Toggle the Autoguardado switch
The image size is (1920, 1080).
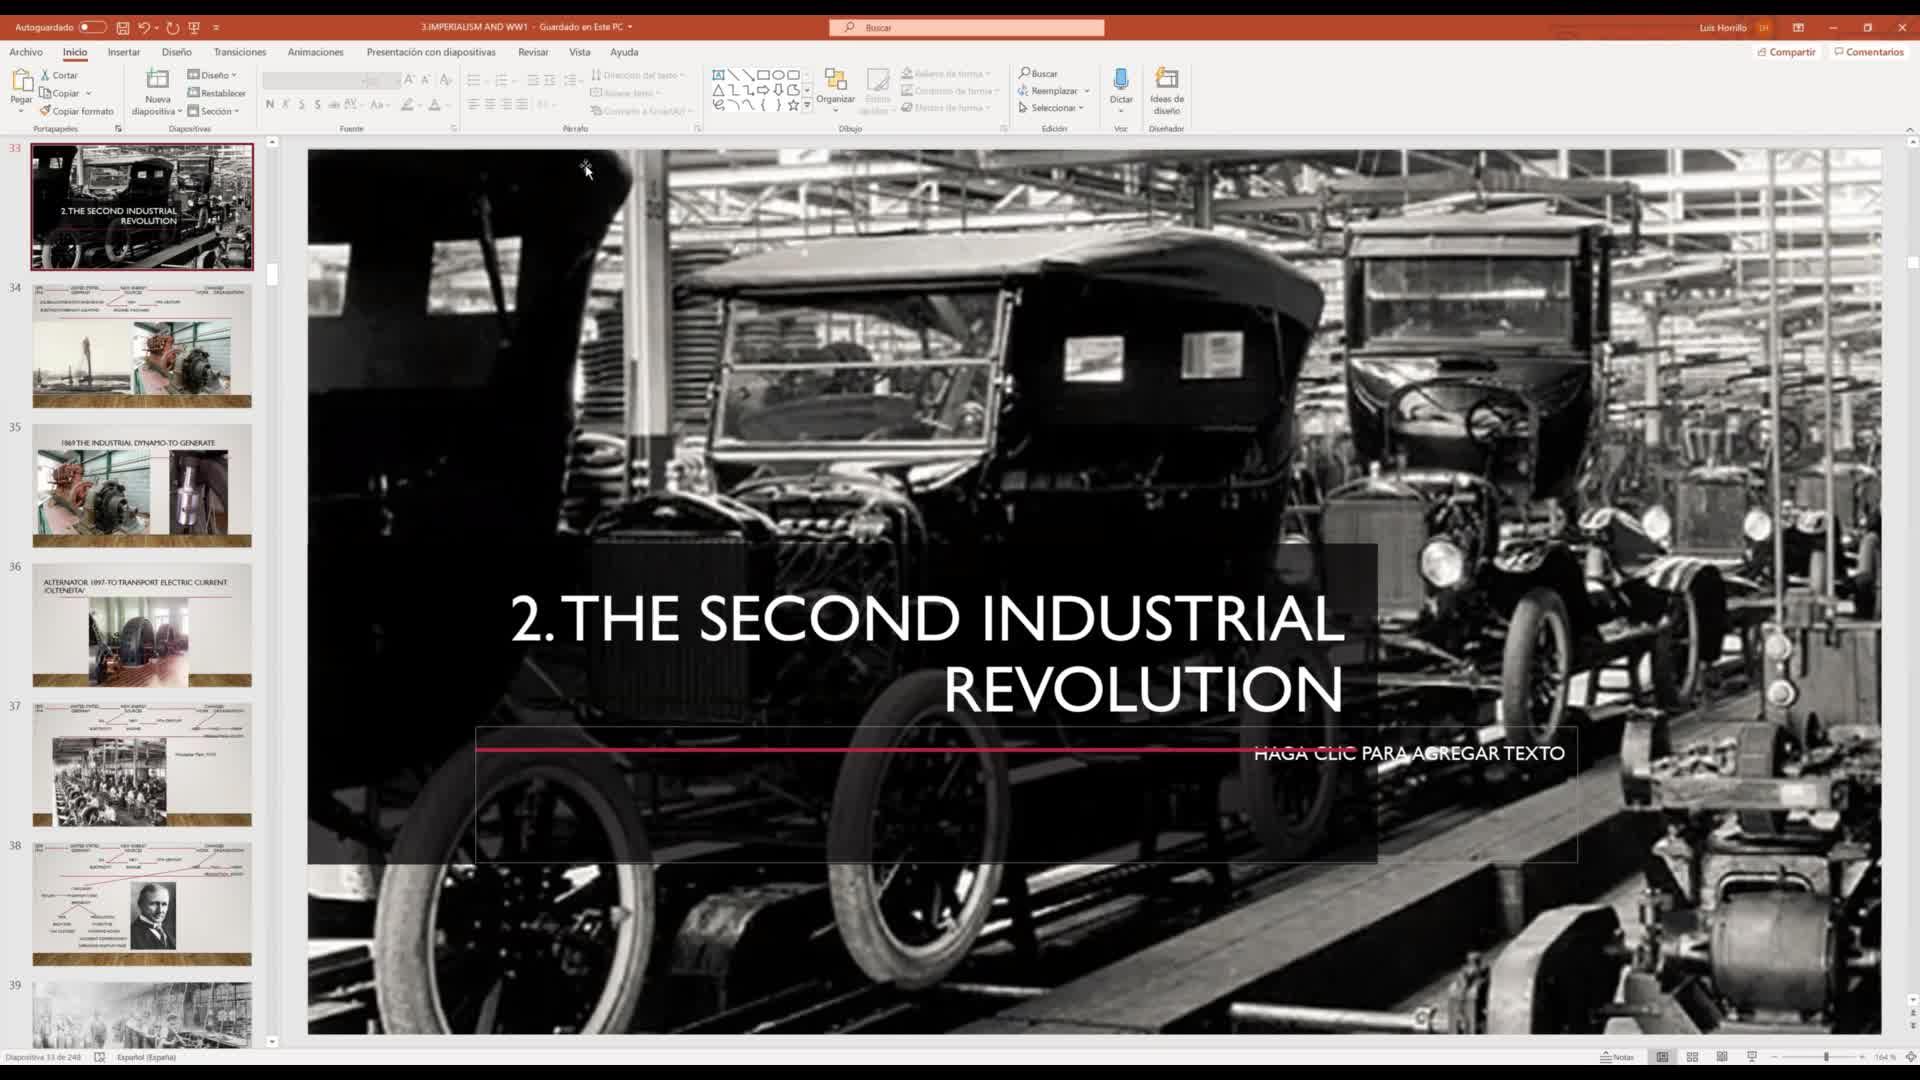[92, 27]
